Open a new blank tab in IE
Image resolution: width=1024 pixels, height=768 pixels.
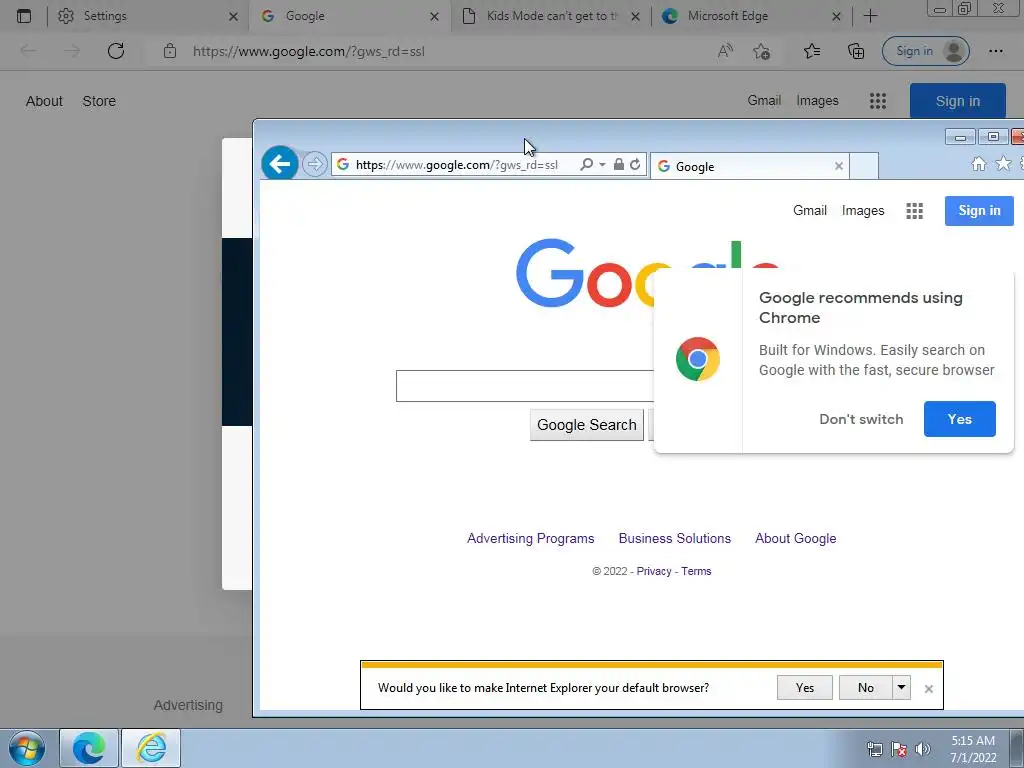(864, 166)
